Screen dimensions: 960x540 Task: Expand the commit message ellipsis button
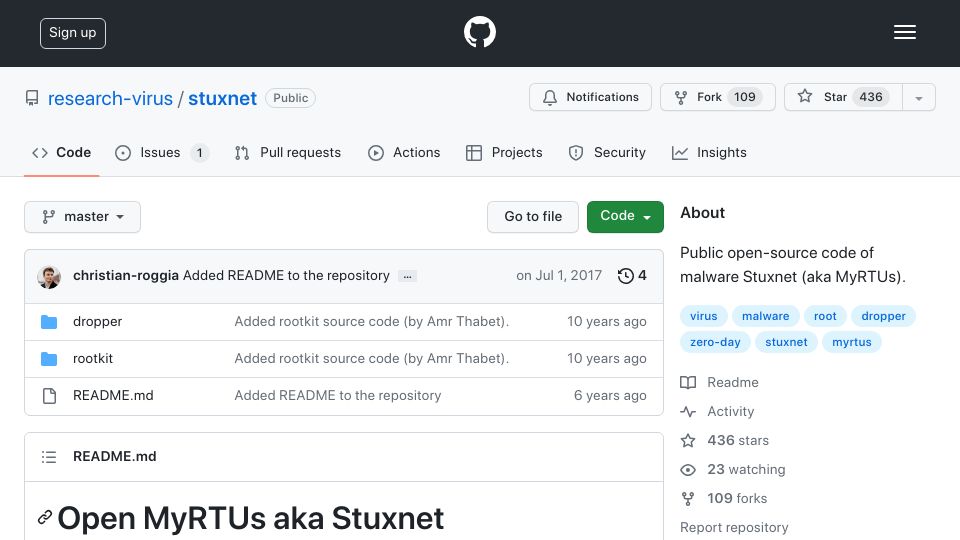click(407, 276)
